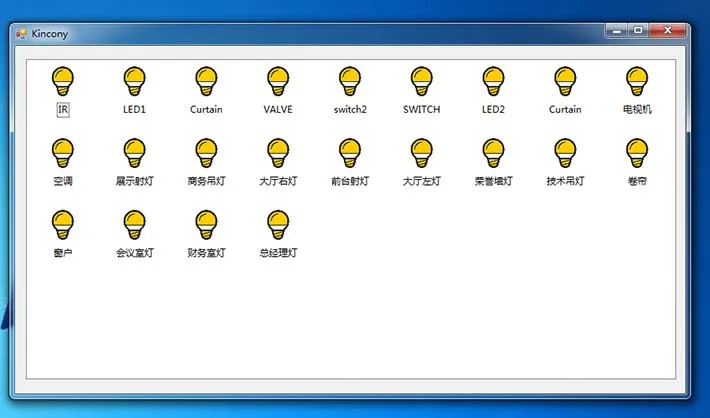Select the Curtain bulb next to LED1
Viewport: 710px width, 418px height.
206,81
